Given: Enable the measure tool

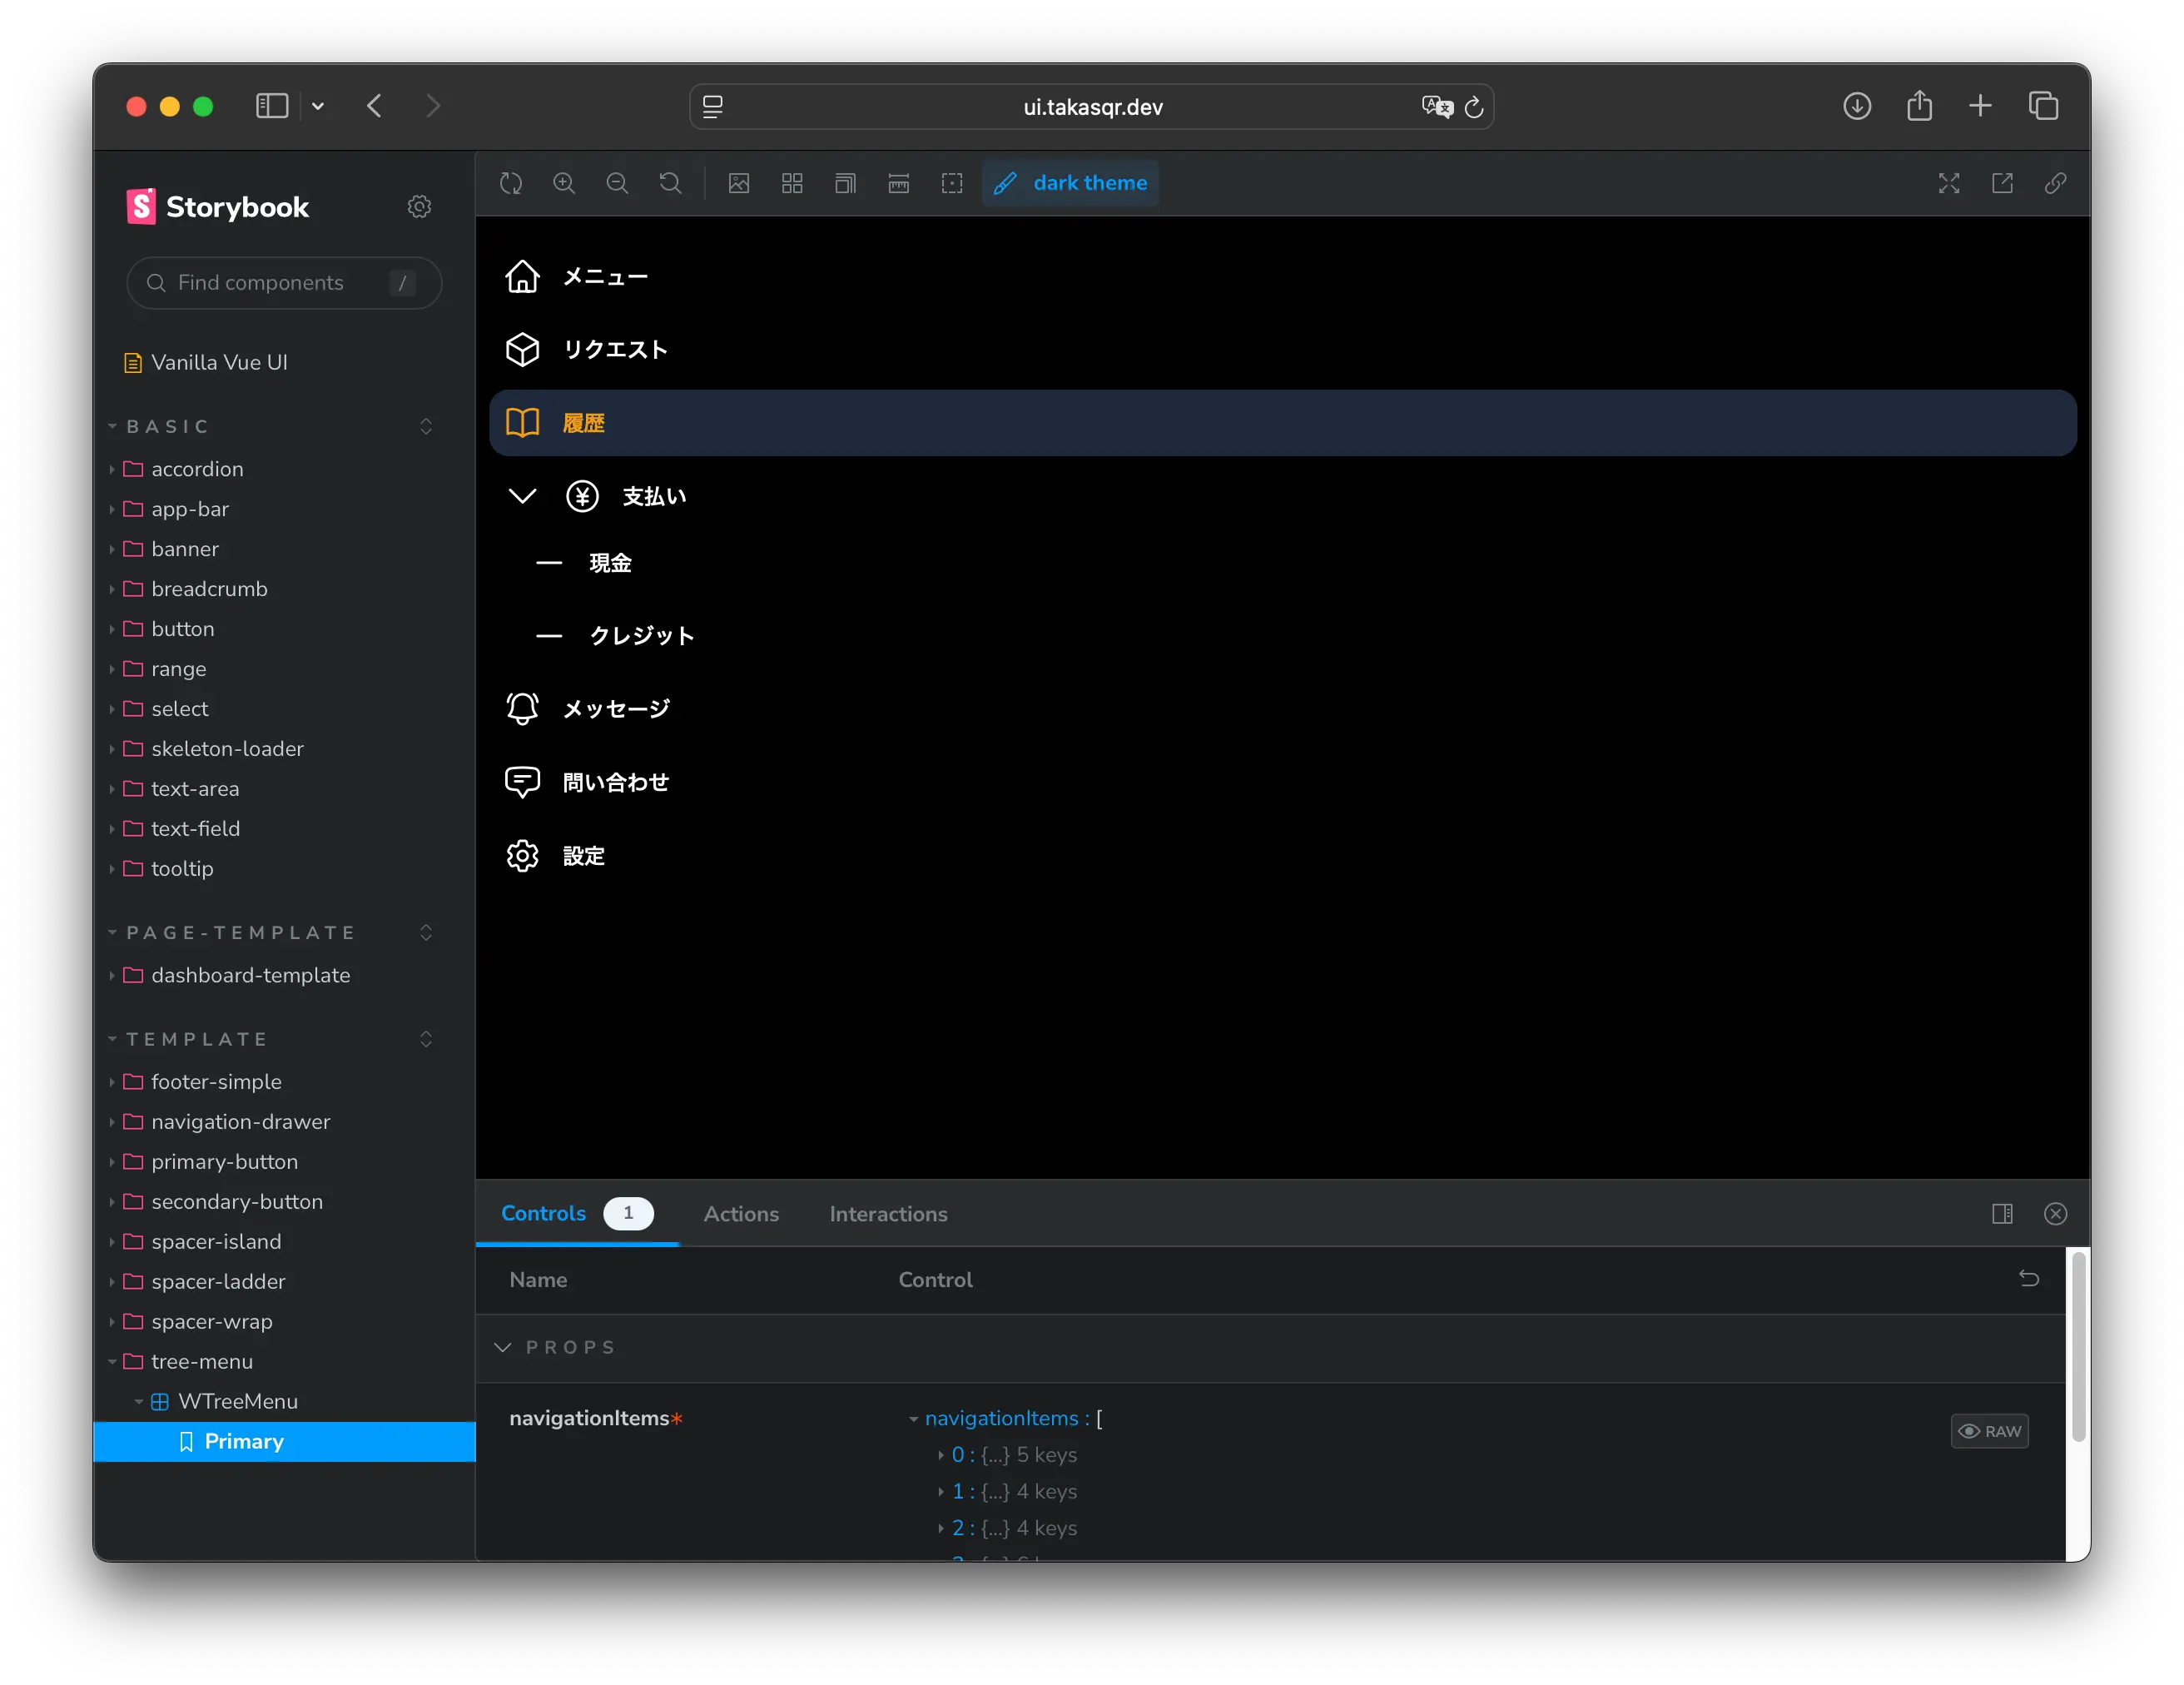Looking at the screenshot, I should (899, 183).
